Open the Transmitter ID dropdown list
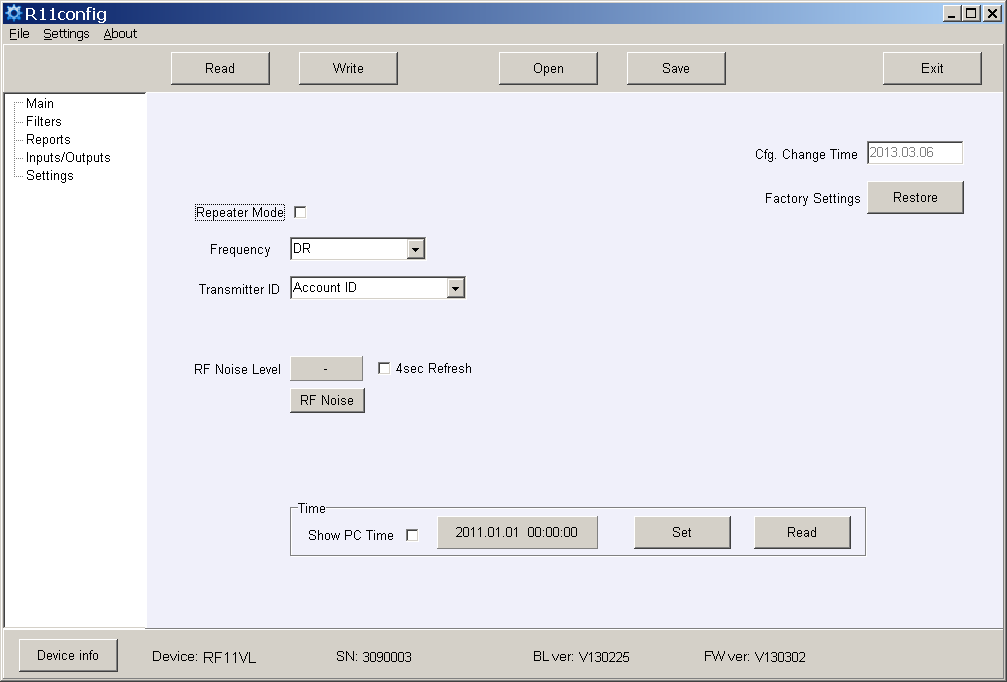 tap(455, 288)
